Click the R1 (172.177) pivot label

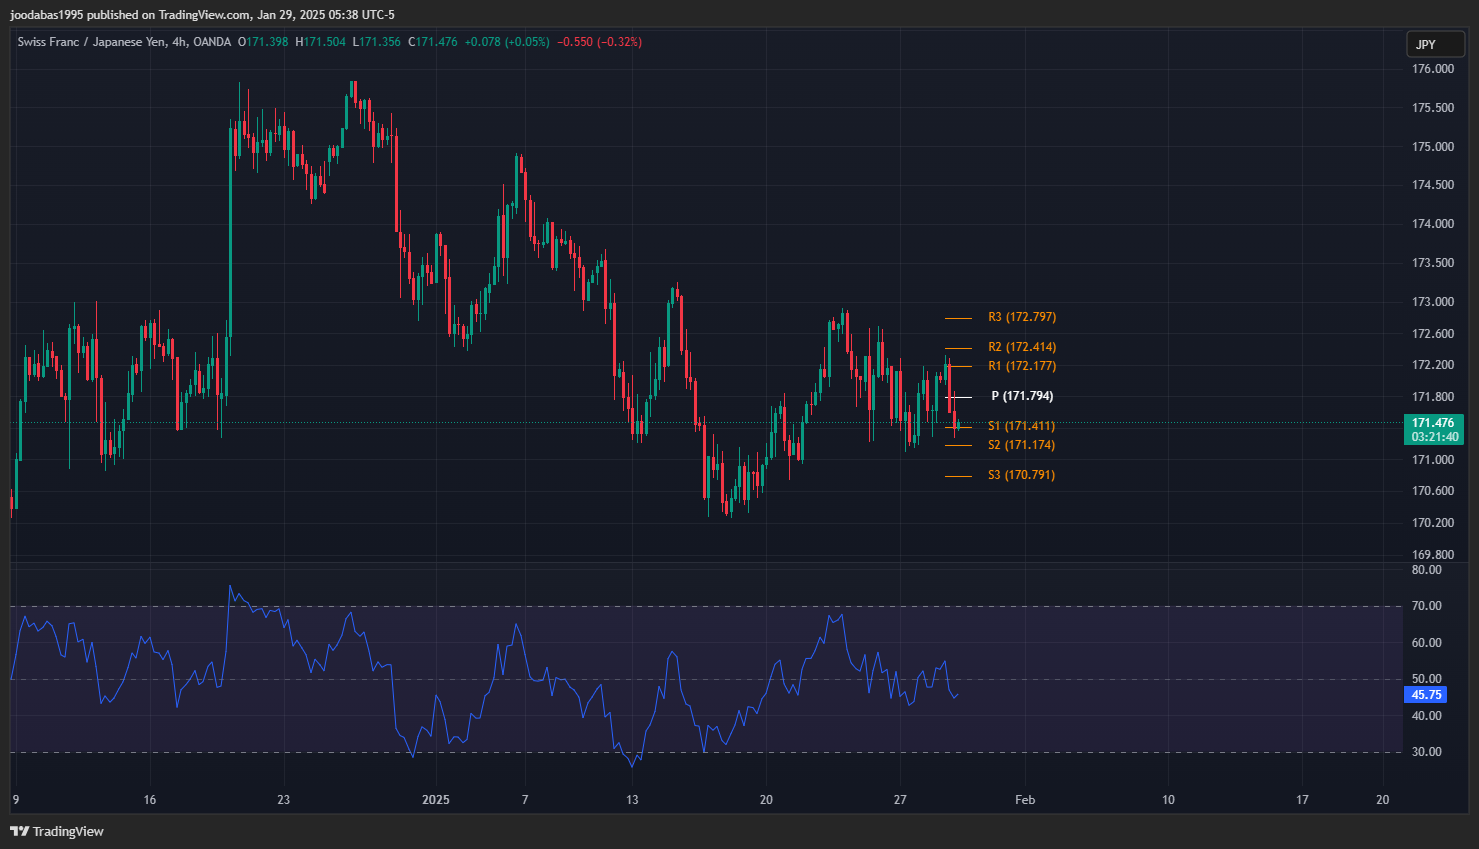[1022, 366]
